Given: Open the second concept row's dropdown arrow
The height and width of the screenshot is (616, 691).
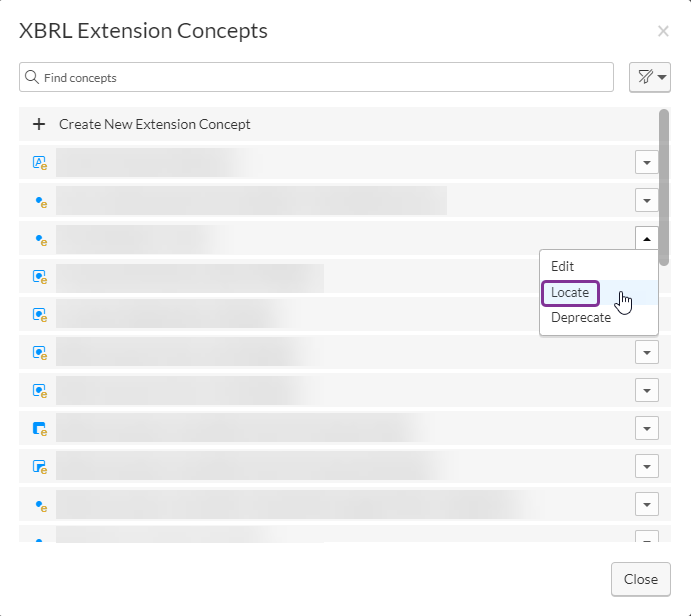Looking at the screenshot, I should 647,201.
